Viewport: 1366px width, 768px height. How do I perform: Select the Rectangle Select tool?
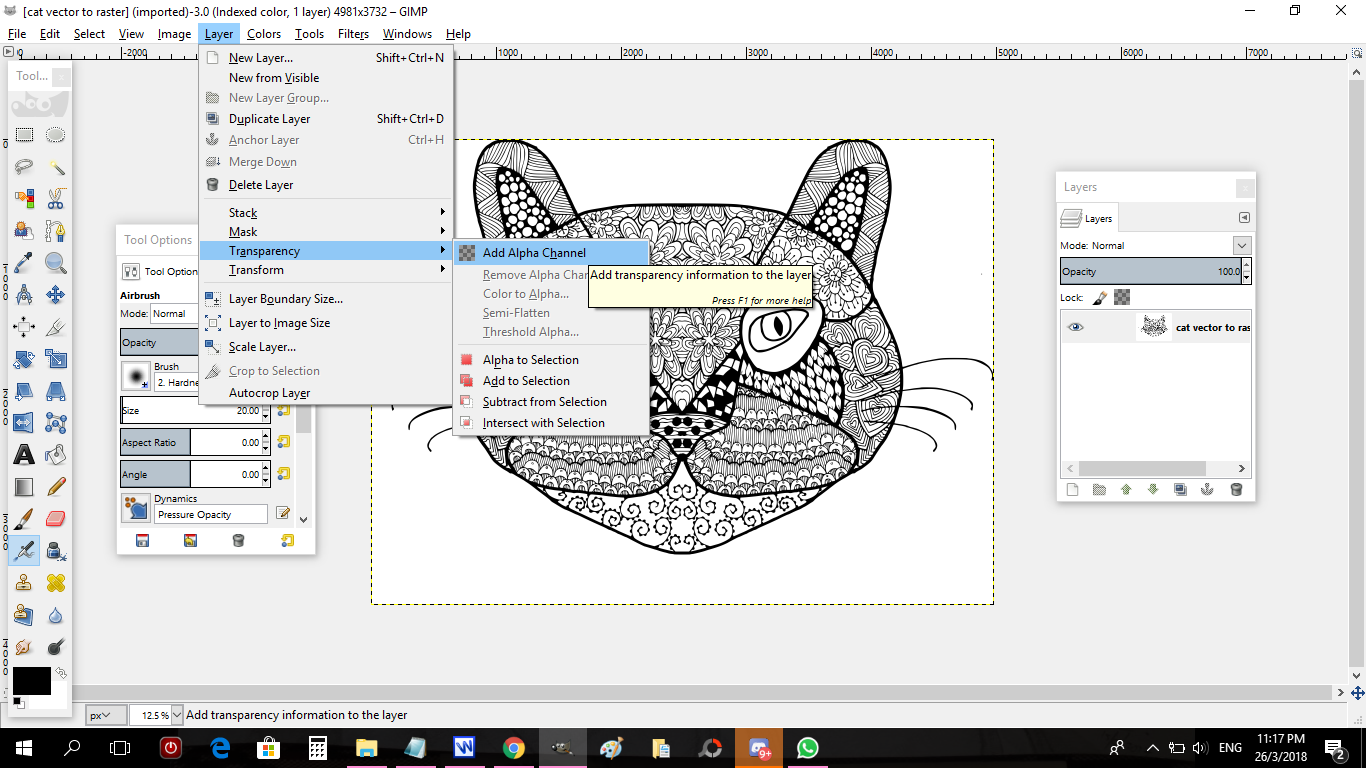(x=25, y=135)
